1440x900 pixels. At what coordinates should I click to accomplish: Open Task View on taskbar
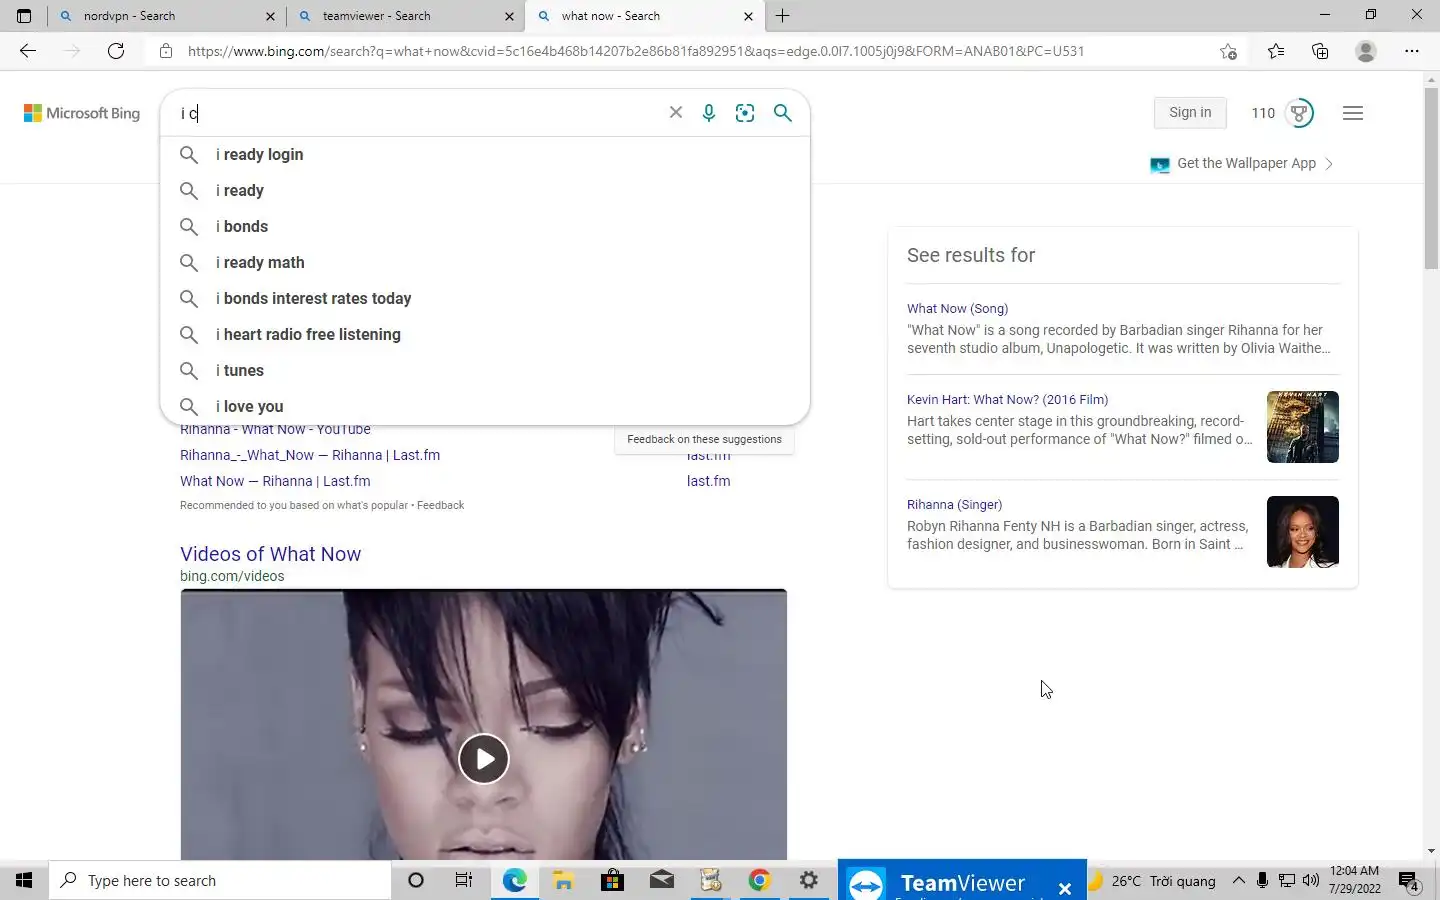click(x=464, y=880)
